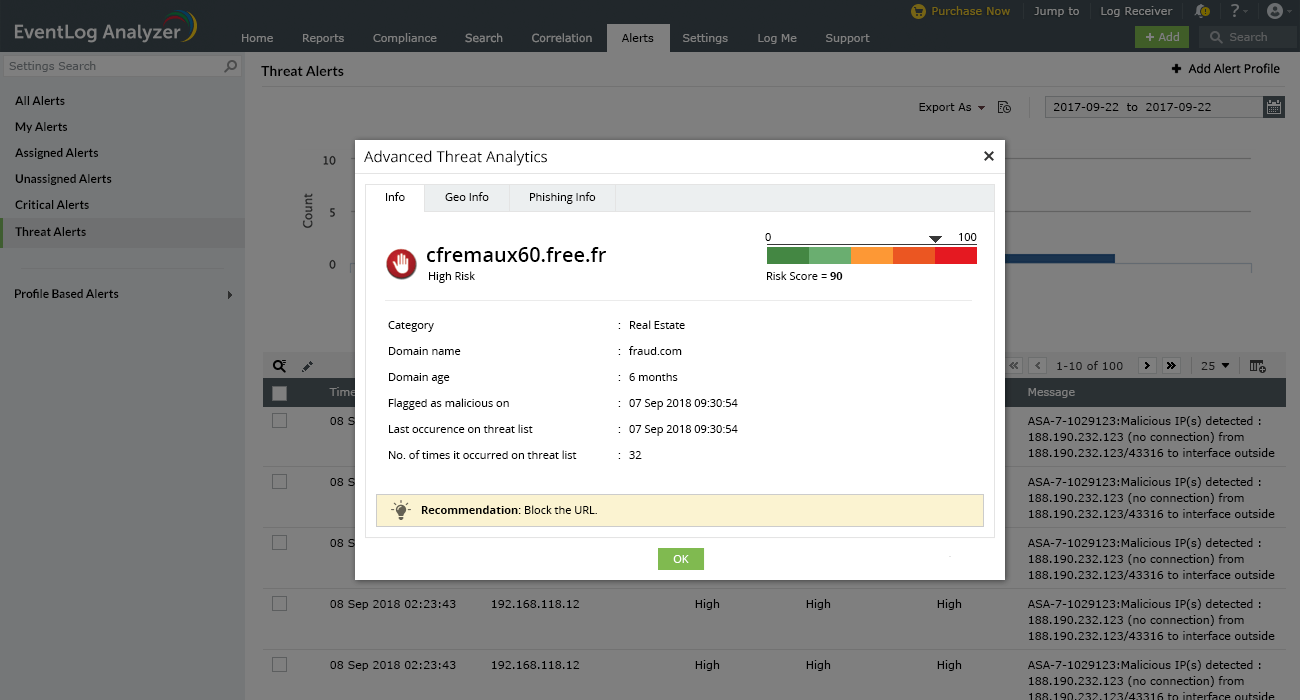
Task: Check the first alert row checkbox
Action: coord(280,421)
